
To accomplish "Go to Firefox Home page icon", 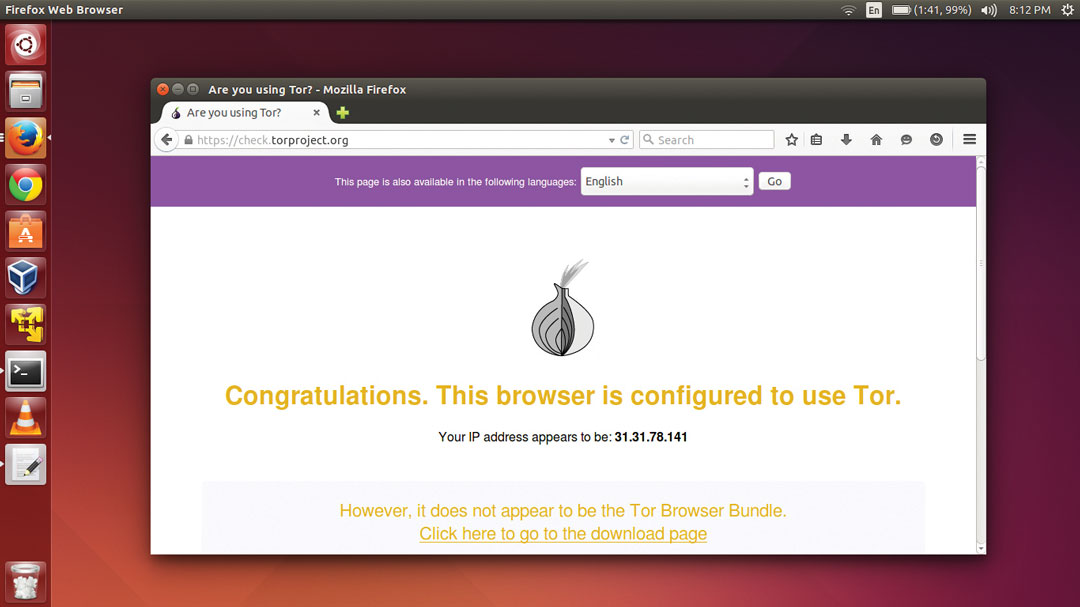I will pyautogui.click(x=876, y=140).
